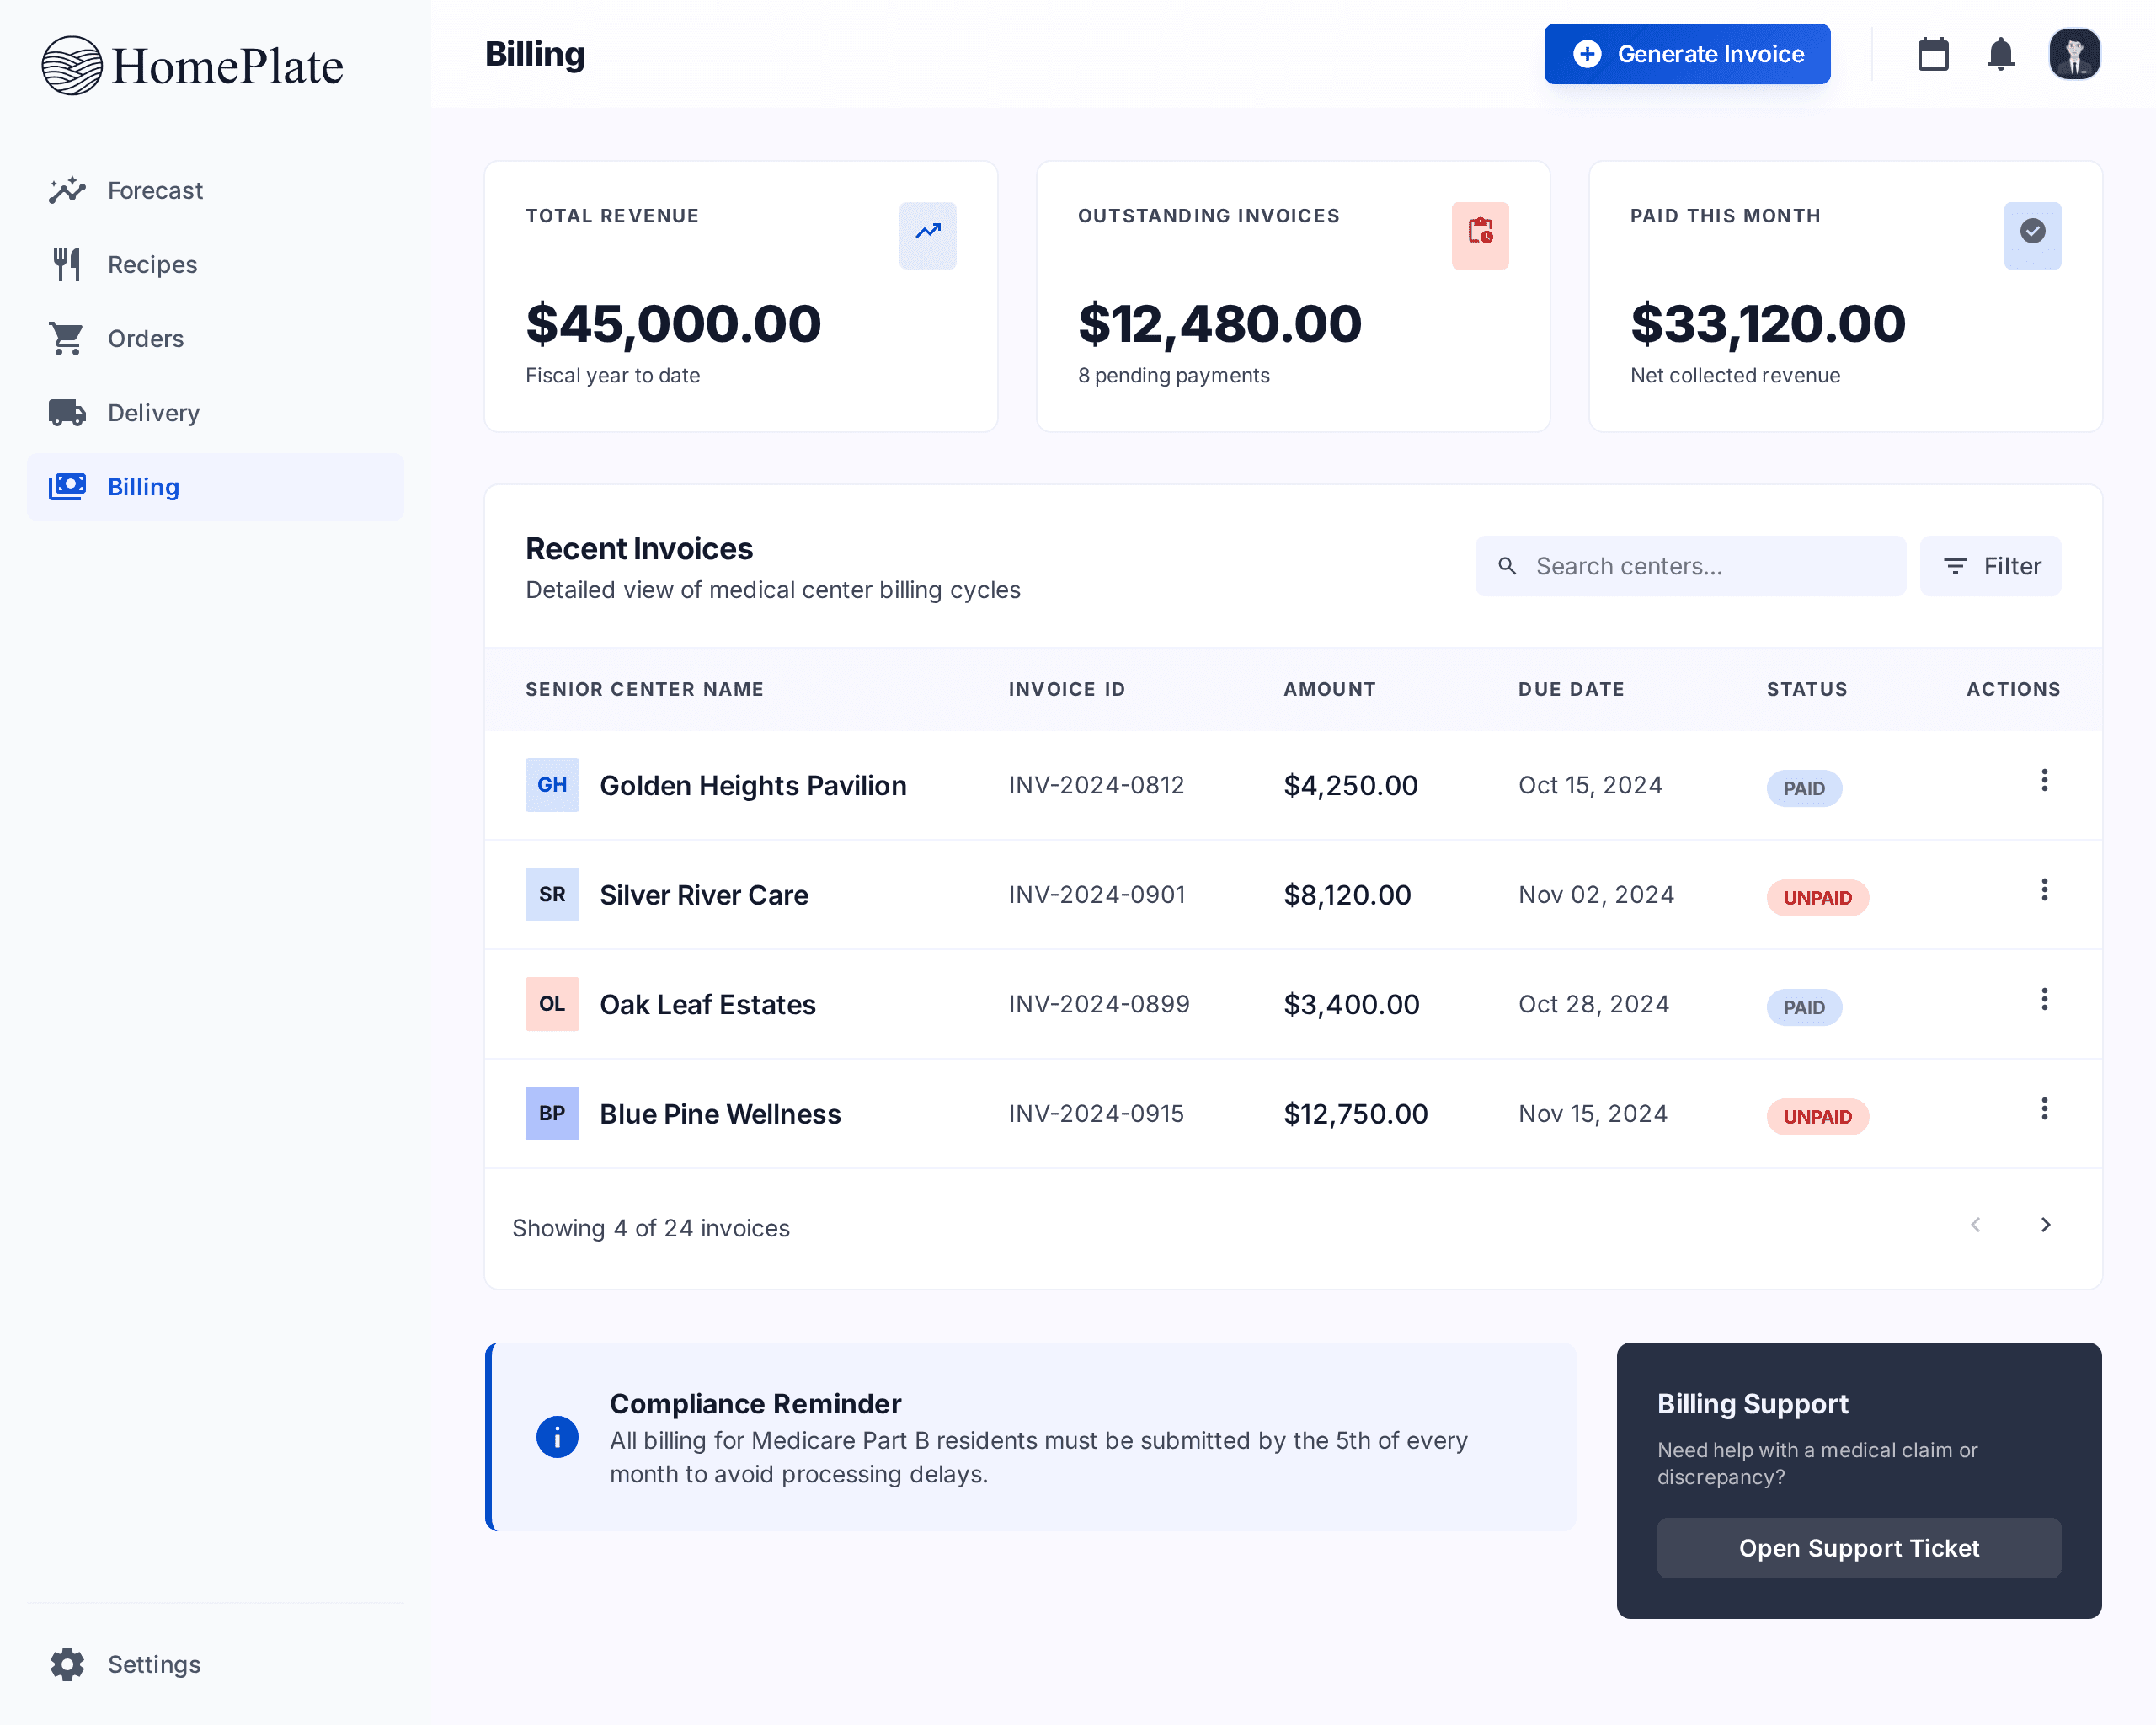The width and height of the screenshot is (2156, 1725).
Task: Open actions menu for Silver River Care invoice
Action: point(2045,890)
